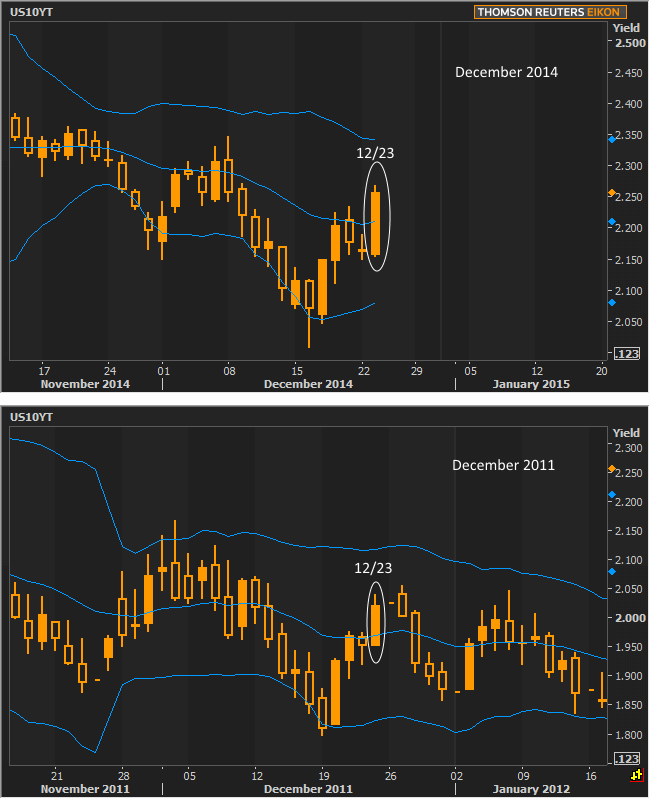The width and height of the screenshot is (651, 800).
Task: Click the 2.000 yield level on bottom axis
Action: click(630, 618)
